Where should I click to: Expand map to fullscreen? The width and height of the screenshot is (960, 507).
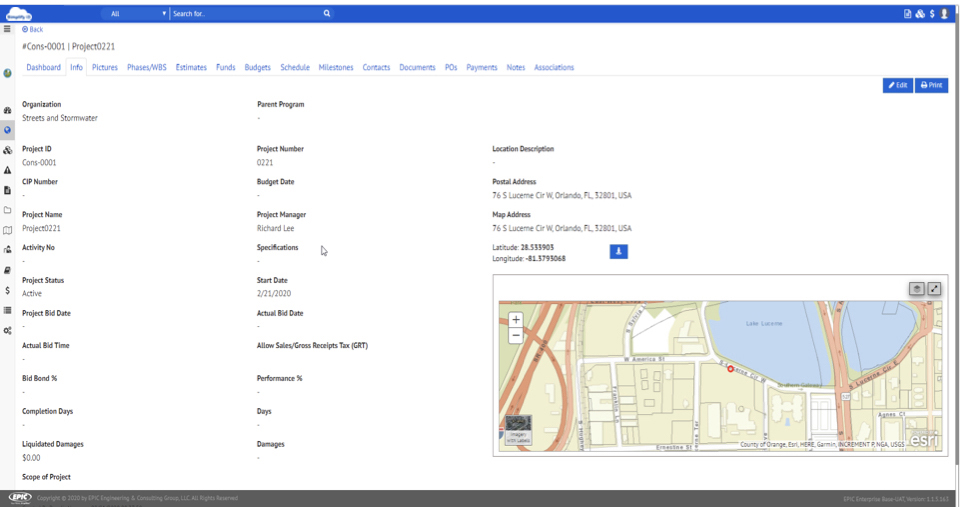click(x=934, y=289)
